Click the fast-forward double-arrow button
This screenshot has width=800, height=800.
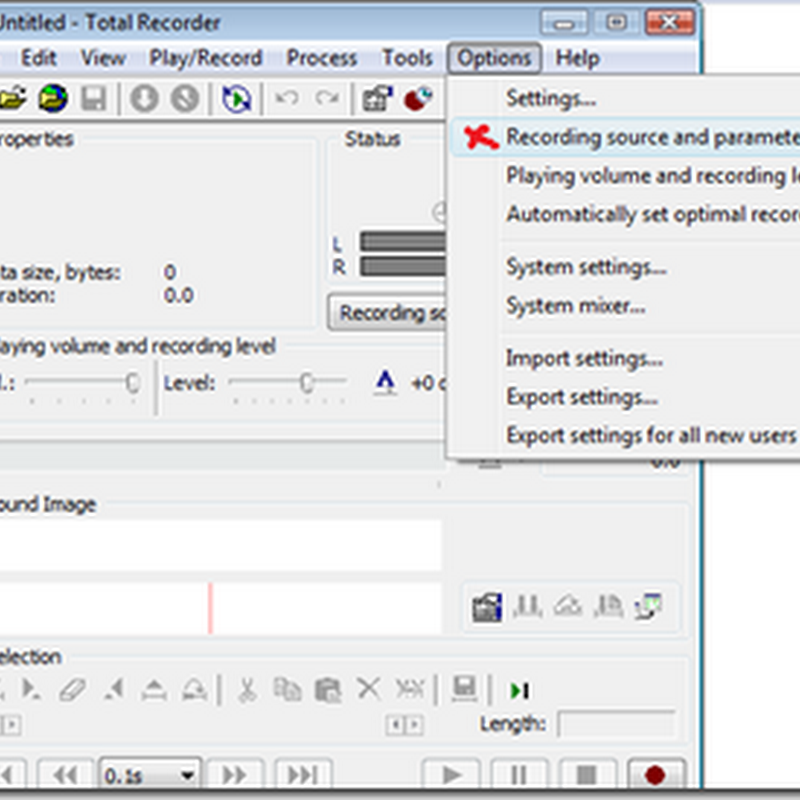[x=234, y=776]
